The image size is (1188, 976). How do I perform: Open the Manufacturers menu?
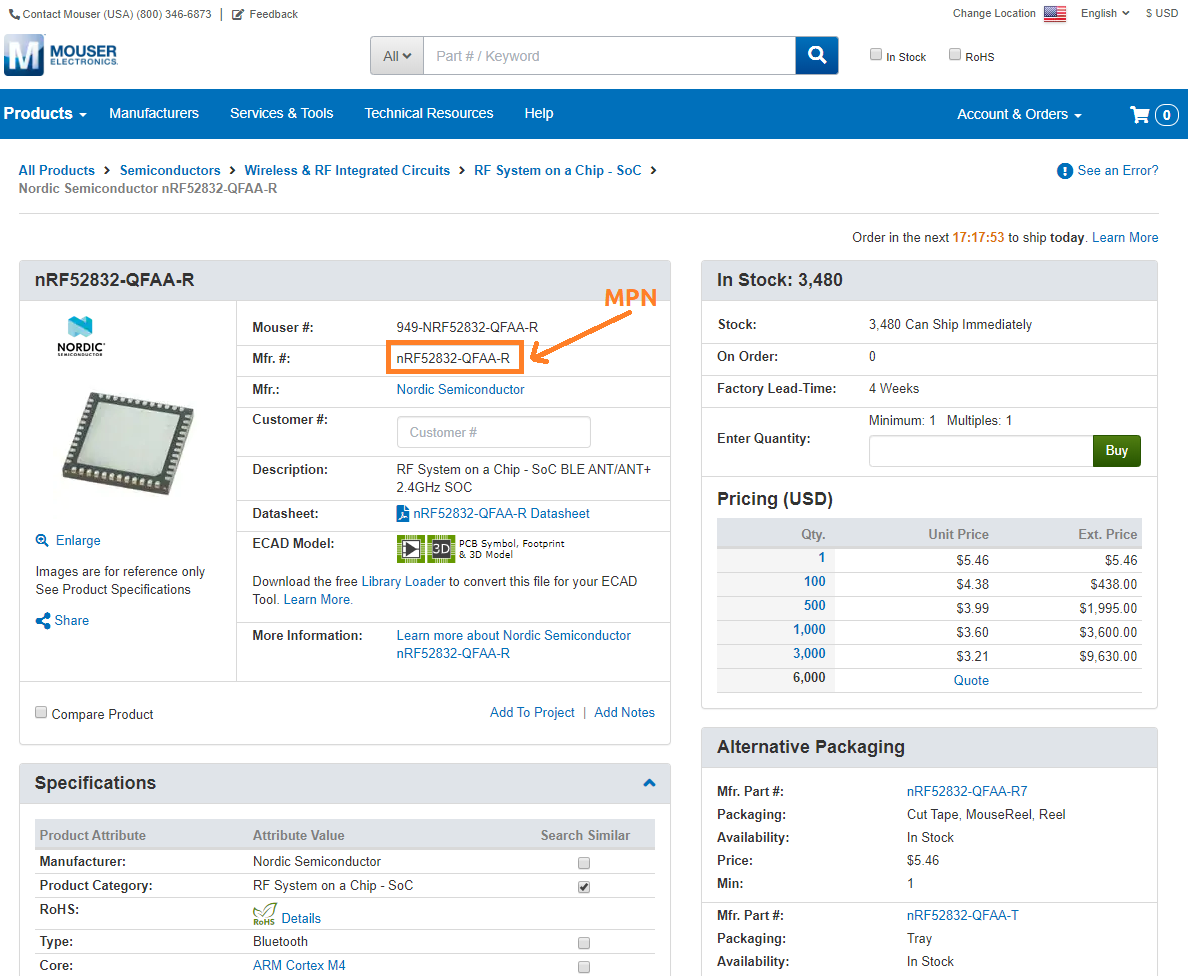pyautogui.click(x=154, y=114)
